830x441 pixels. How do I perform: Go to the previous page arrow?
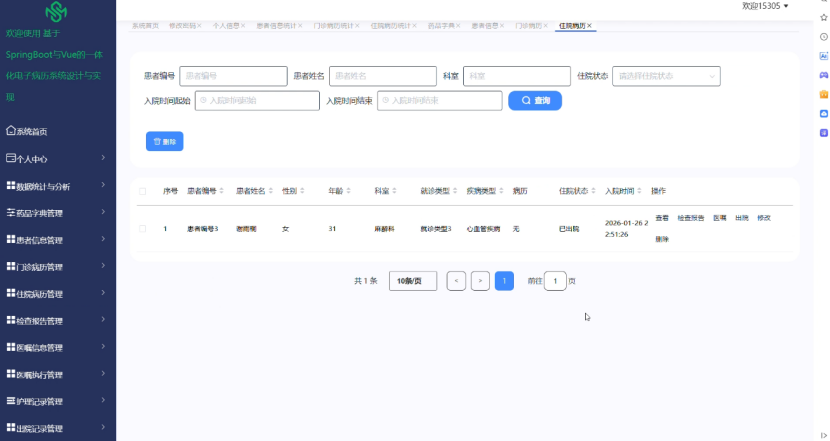coord(456,281)
